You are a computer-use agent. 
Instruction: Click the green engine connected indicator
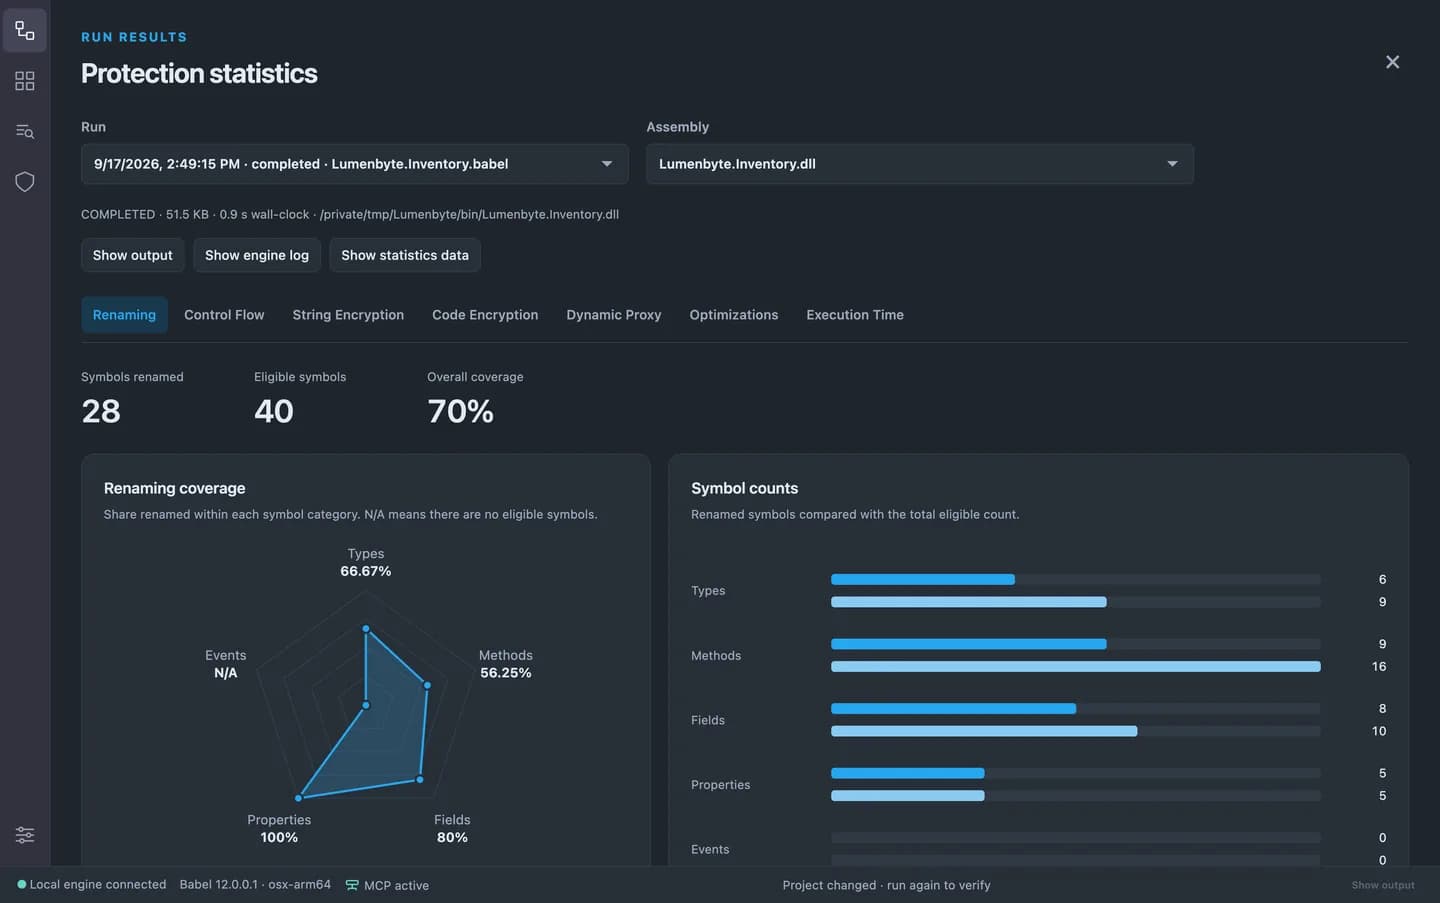[x=22, y=884]
